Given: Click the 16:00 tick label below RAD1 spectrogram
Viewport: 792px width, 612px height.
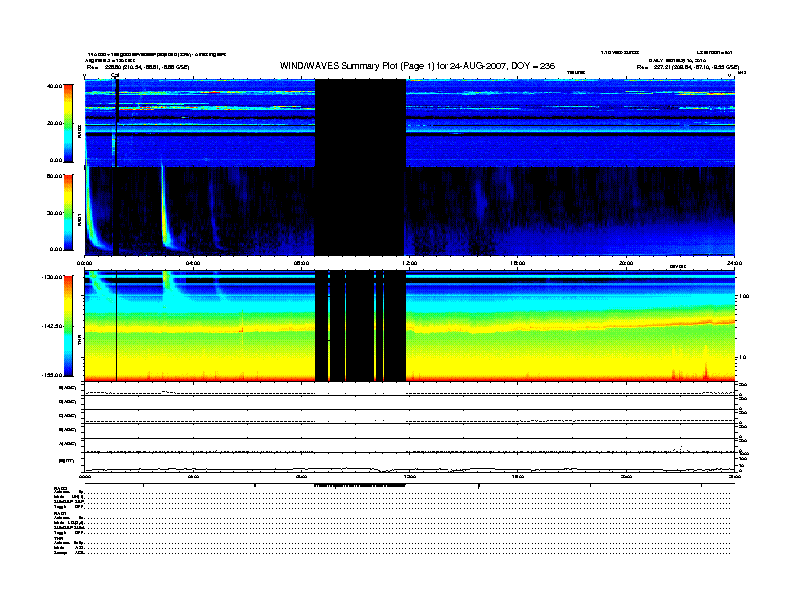Looking at the screenshot, I should tap(518, 263).
